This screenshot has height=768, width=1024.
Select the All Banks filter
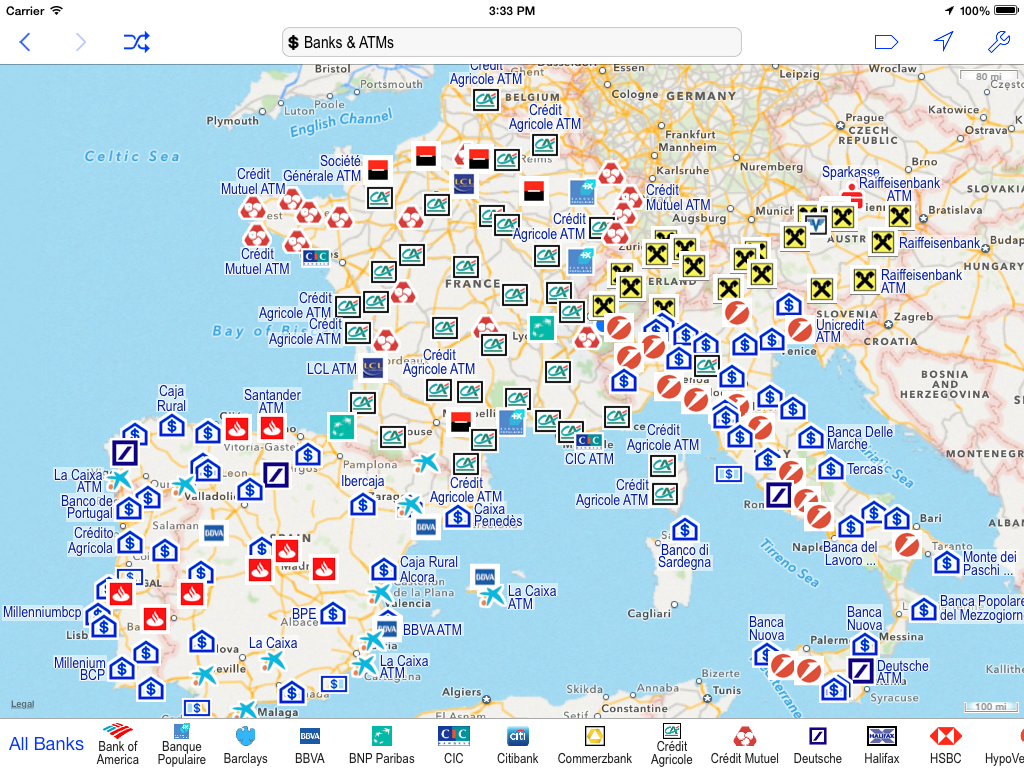(46, 744)
